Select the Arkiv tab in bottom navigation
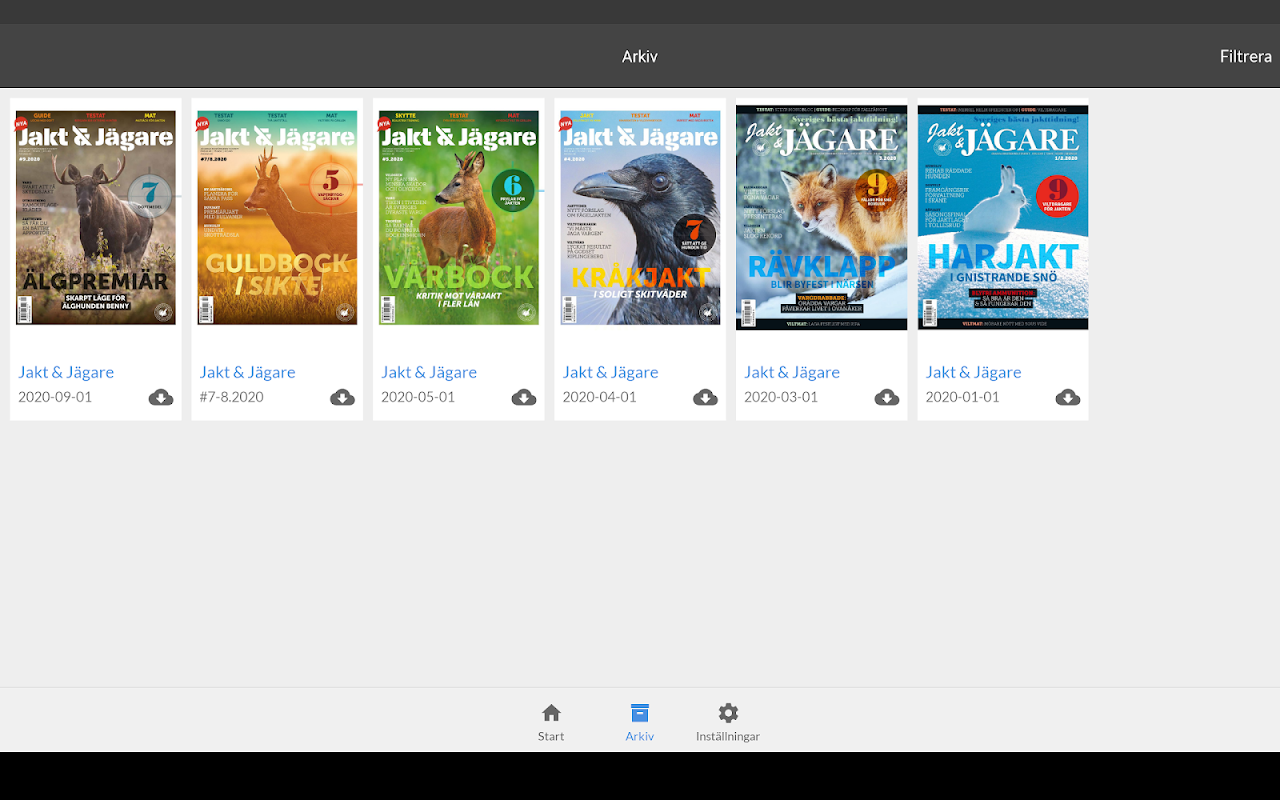1280x800 pixels. point(640,722)
